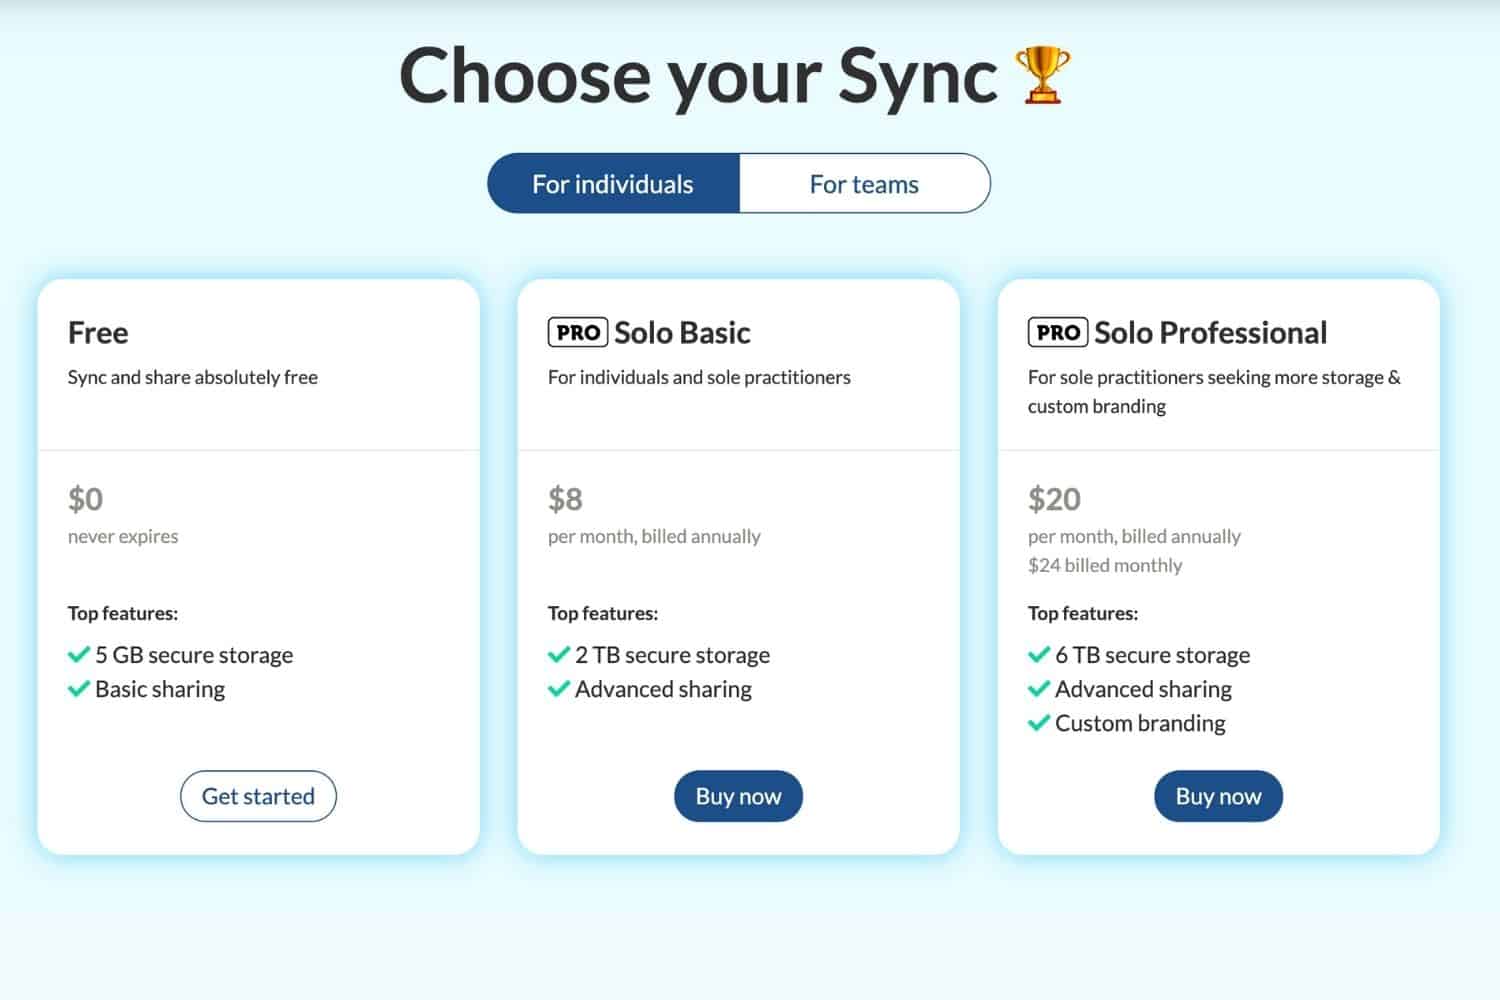Click the PRO badge beside Solo Professional
Viewport: 1500px width, 1000px height.
click(1058, 332)
